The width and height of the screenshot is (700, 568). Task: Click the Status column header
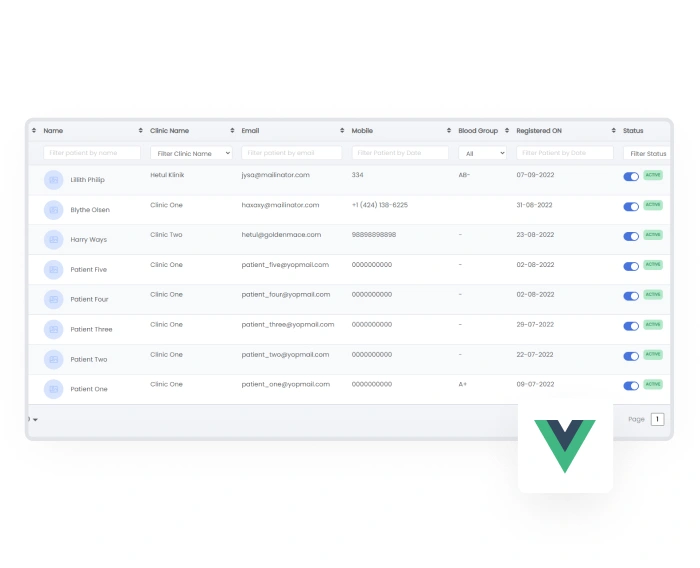click(633, 131)
